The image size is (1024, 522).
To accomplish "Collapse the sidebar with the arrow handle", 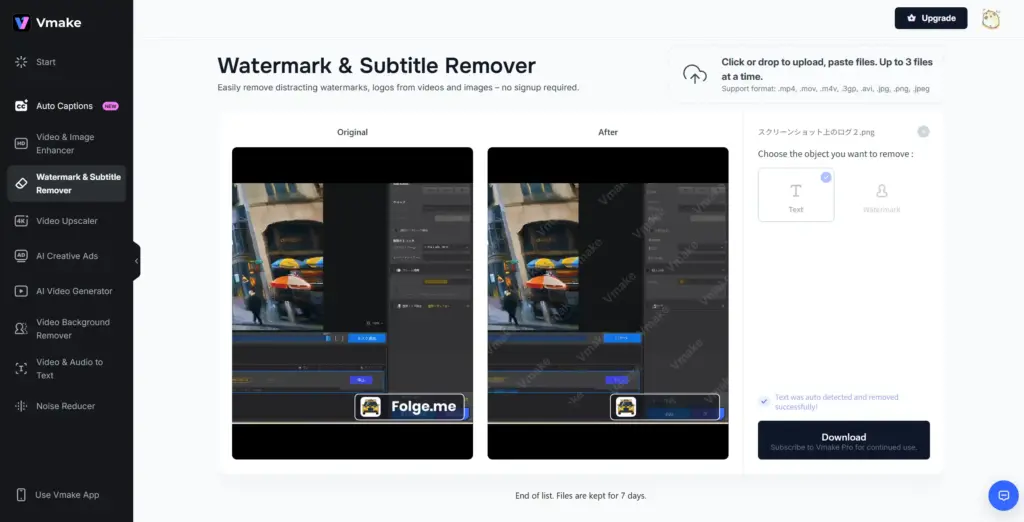I will click(136, 261).
